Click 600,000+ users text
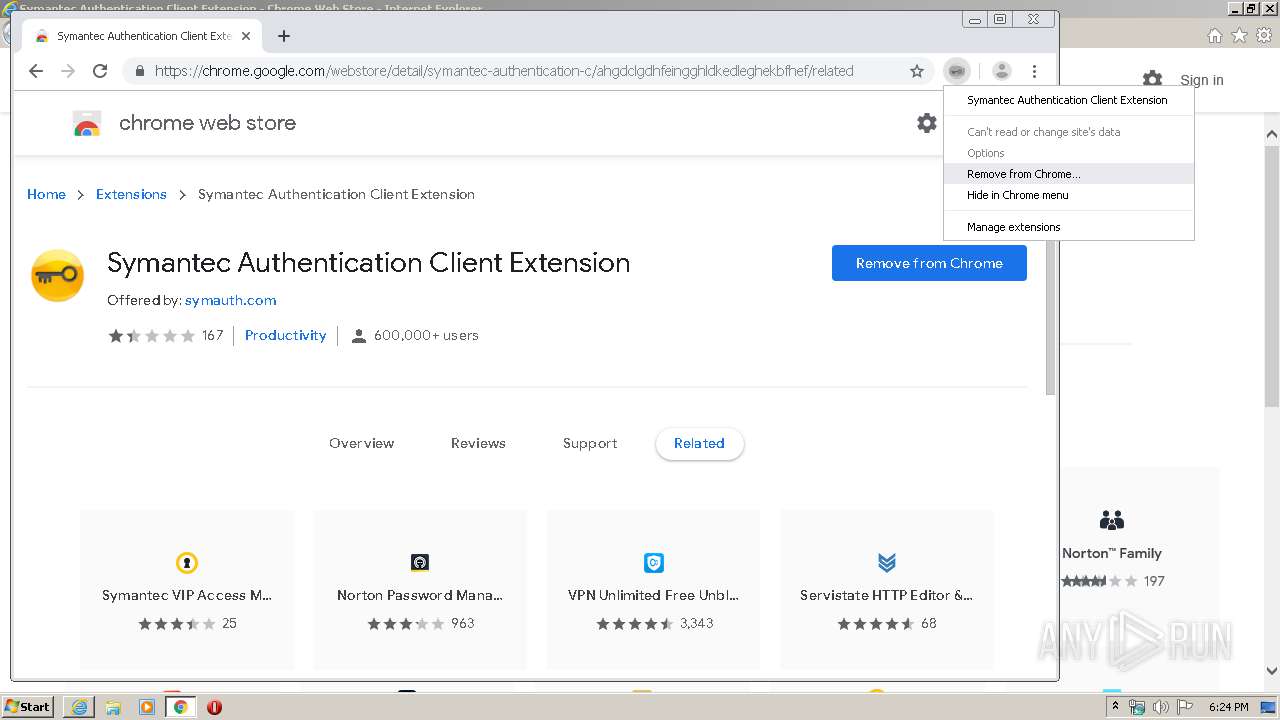Screen dimensions: 1280x720 pos(426,335)
